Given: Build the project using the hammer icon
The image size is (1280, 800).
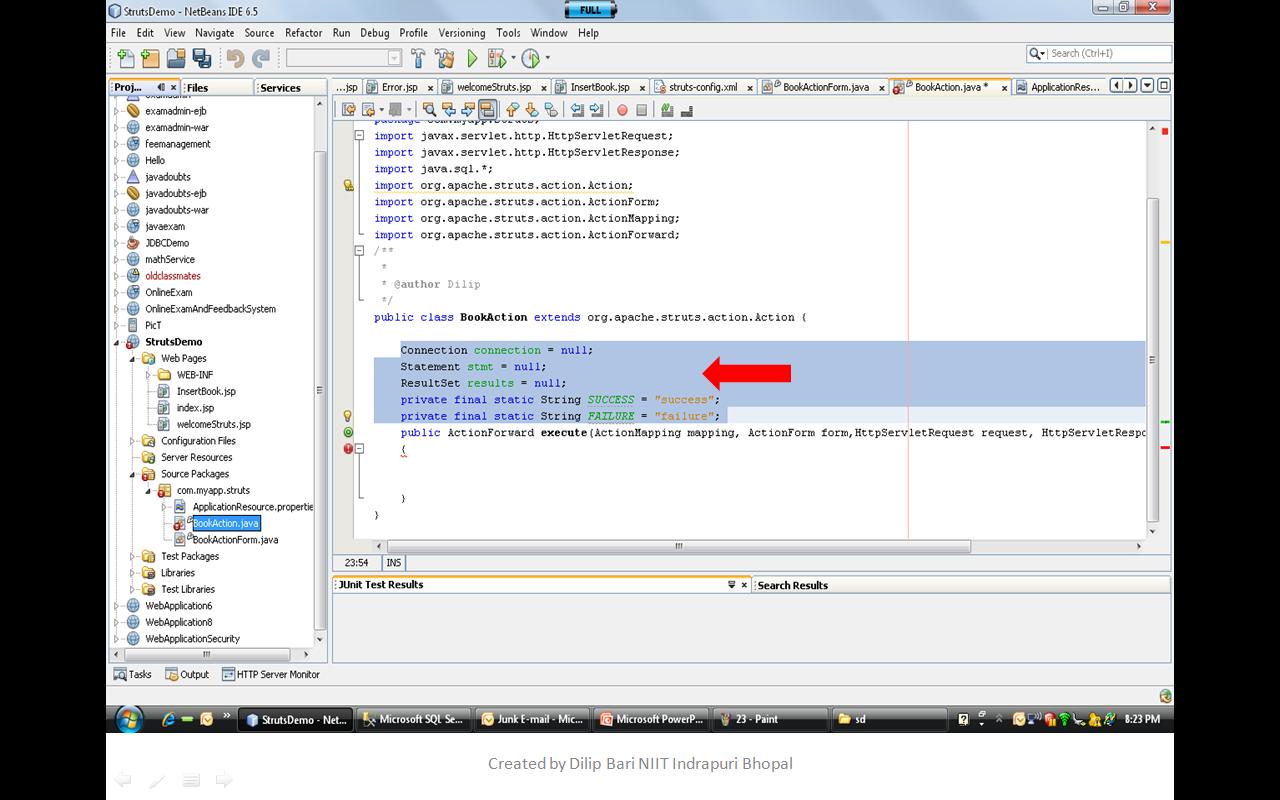Looking at the screenshot, I should pos(418,57).
